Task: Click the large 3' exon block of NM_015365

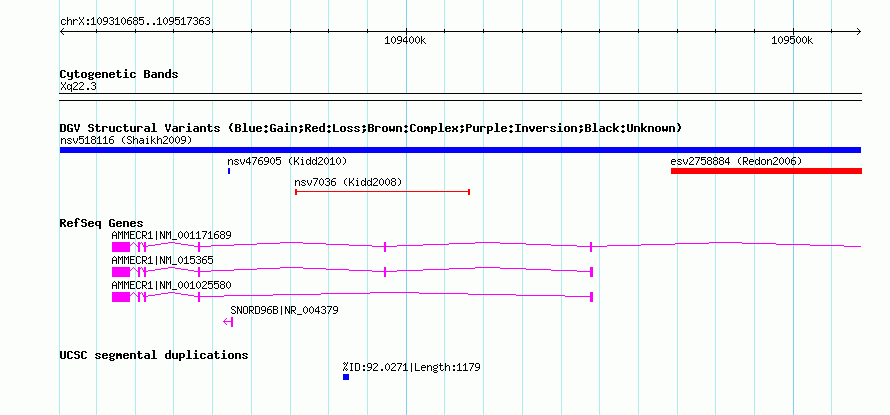Action: [x=121, y=272]
